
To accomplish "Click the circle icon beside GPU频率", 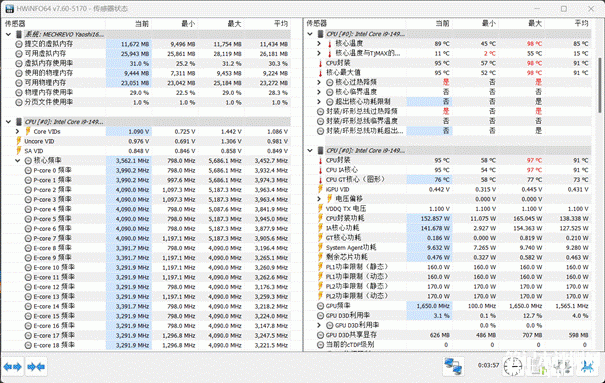I will click(x=320, y=305).
